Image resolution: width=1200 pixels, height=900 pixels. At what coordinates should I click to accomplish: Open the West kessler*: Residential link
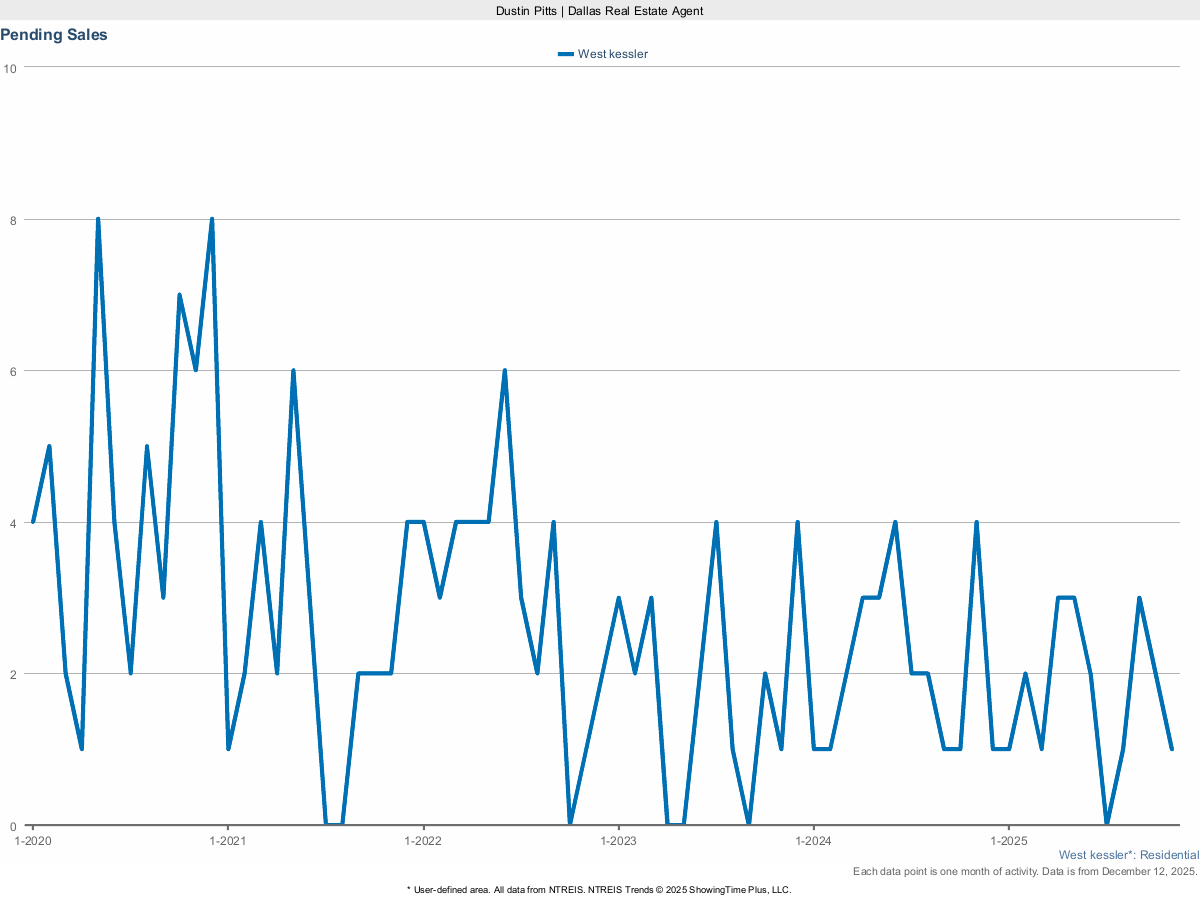pos(1128,855)
